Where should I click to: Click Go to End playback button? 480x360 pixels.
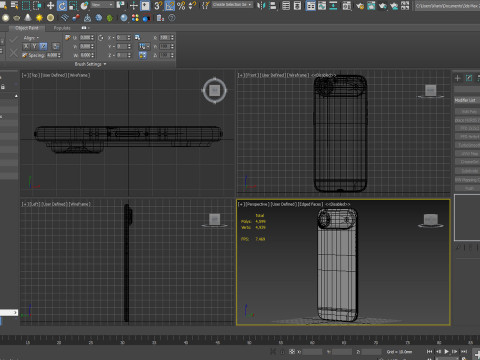tap(464, 351)
